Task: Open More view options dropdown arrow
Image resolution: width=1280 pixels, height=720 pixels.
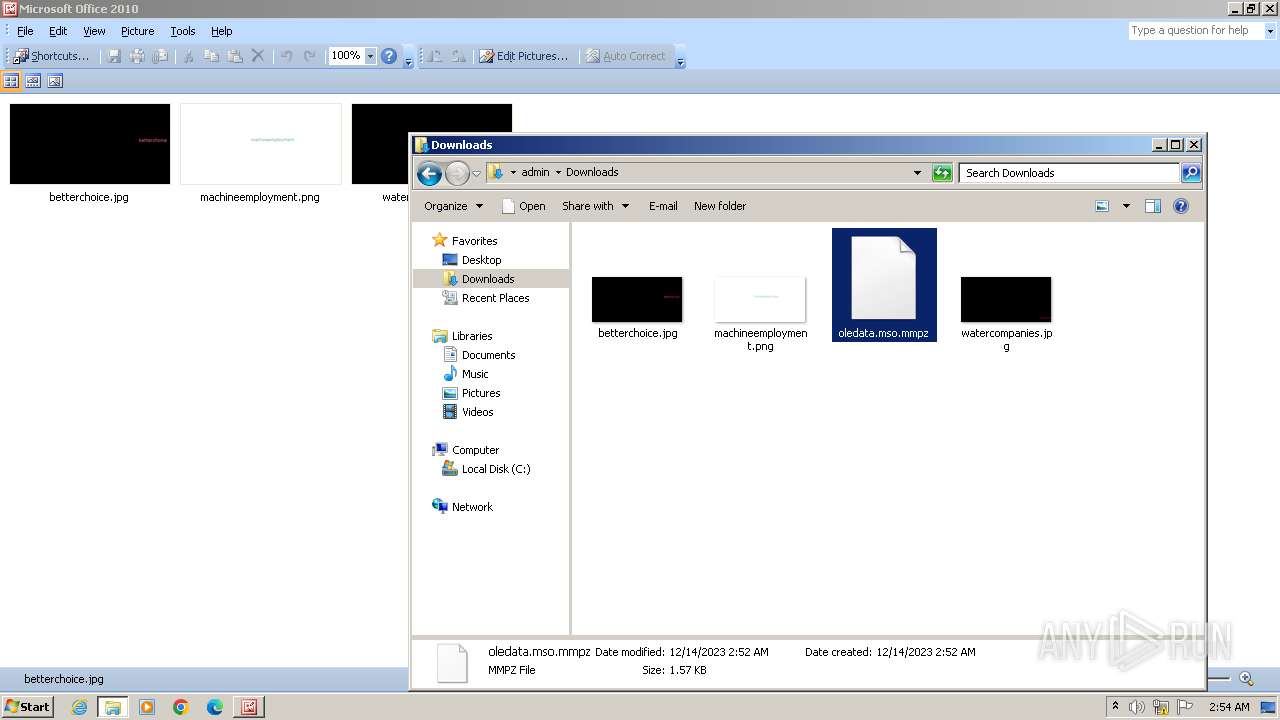Action: pos(1126,206)
